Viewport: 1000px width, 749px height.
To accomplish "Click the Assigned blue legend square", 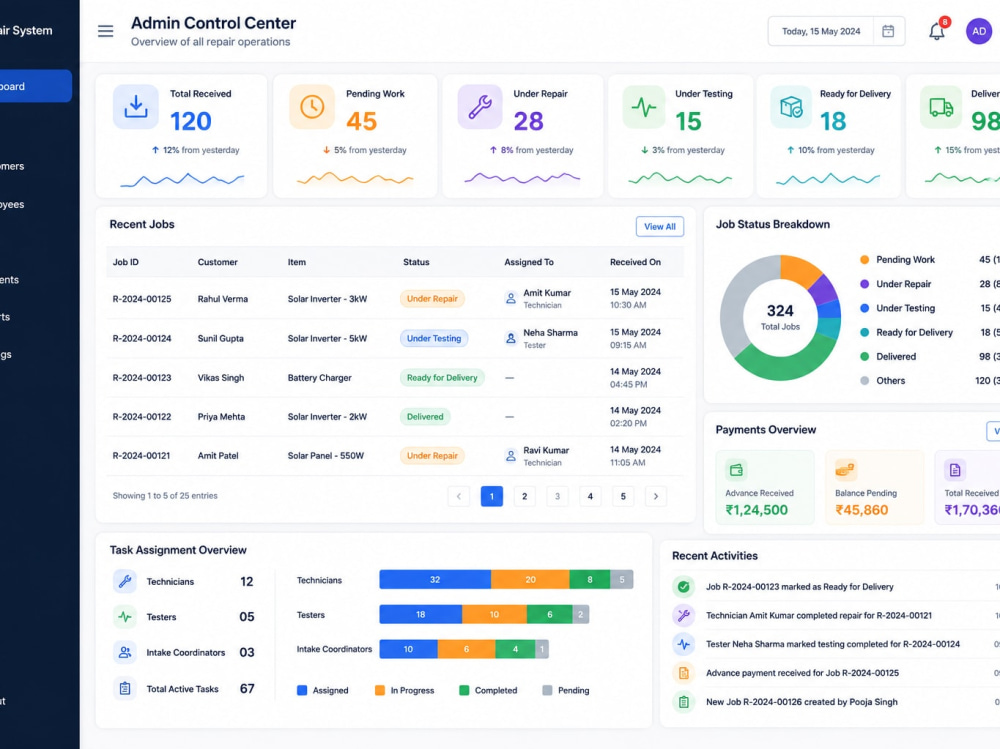I will tap(302, 690).
